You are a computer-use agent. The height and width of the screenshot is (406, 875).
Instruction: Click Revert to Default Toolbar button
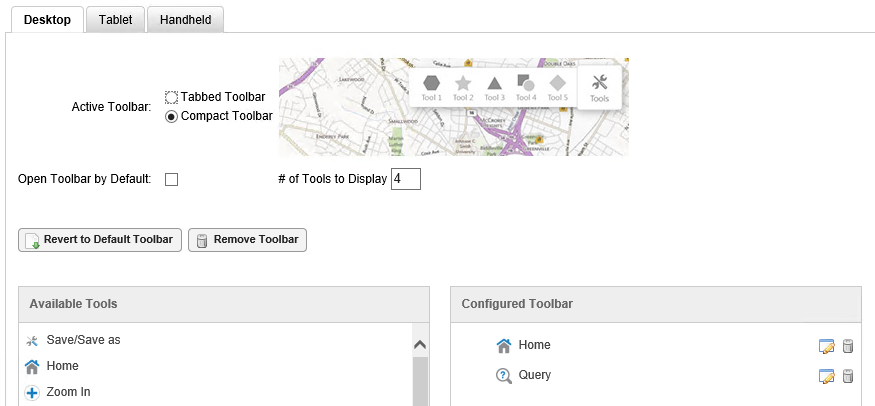(x=100, y=240)
